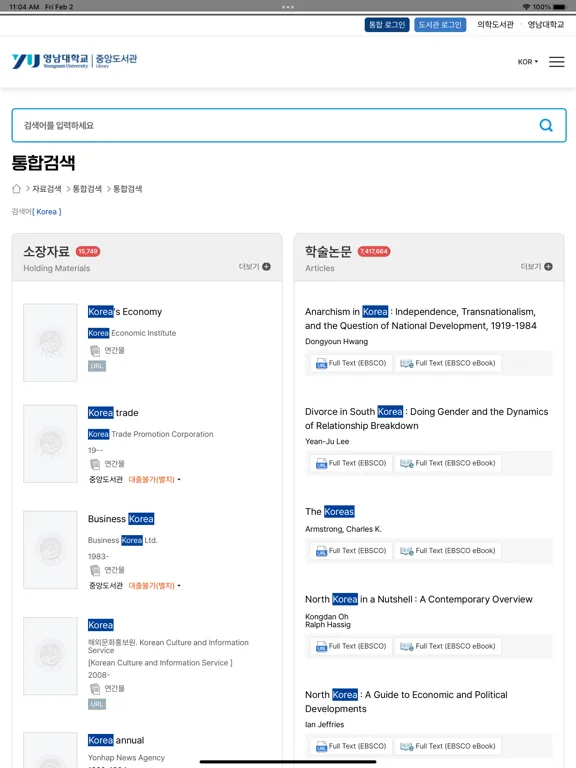
Task: Click the Yeungnam University Library logo
Action: tap(74, 61)
